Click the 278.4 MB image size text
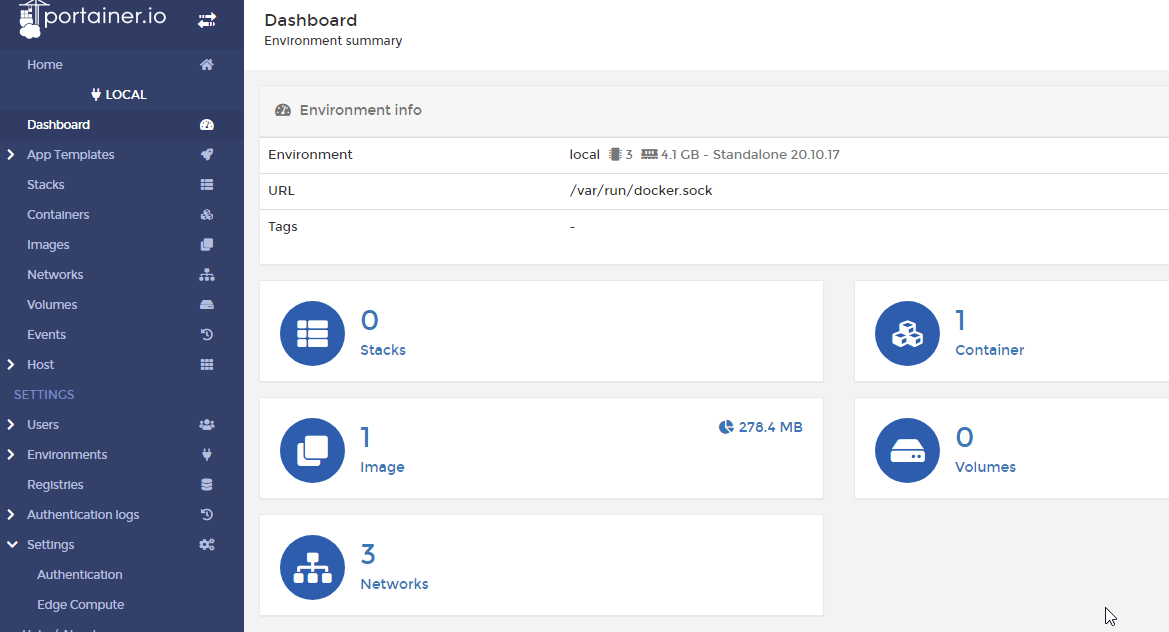Image resolution: width=1169 pixels, height=632 pixels. pyautogui.click(x=771, y=427)
